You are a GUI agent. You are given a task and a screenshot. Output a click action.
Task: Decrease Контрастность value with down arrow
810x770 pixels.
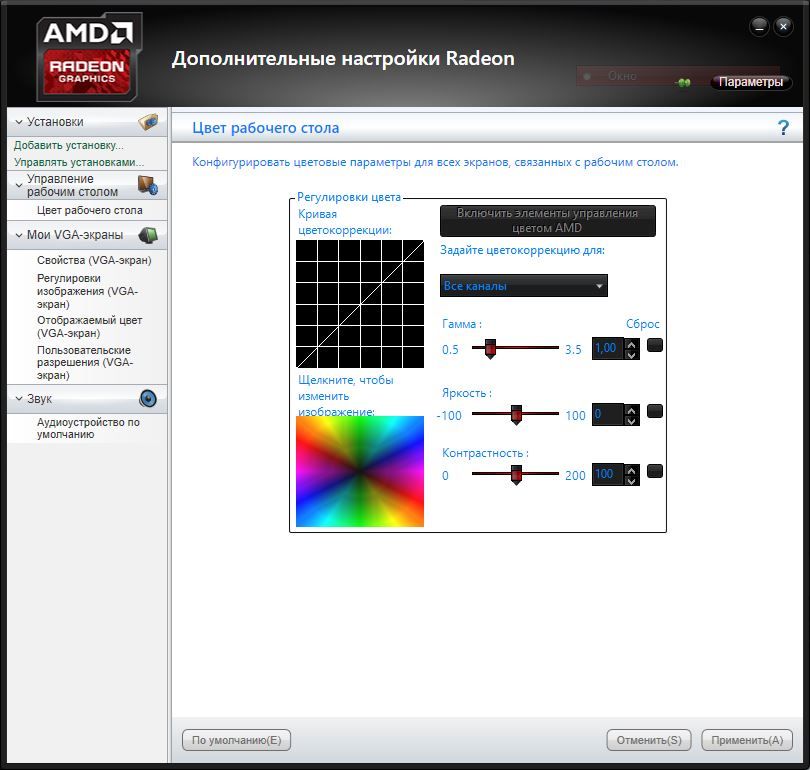pos(631,481)
